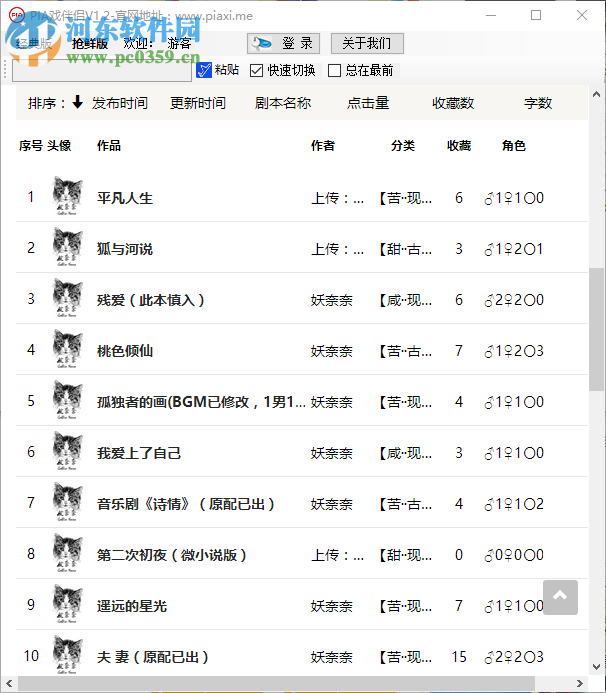Click favorites count 15 in row 夫 妻
This screenshot has width=606, height=693.
[x=459, y=657]
